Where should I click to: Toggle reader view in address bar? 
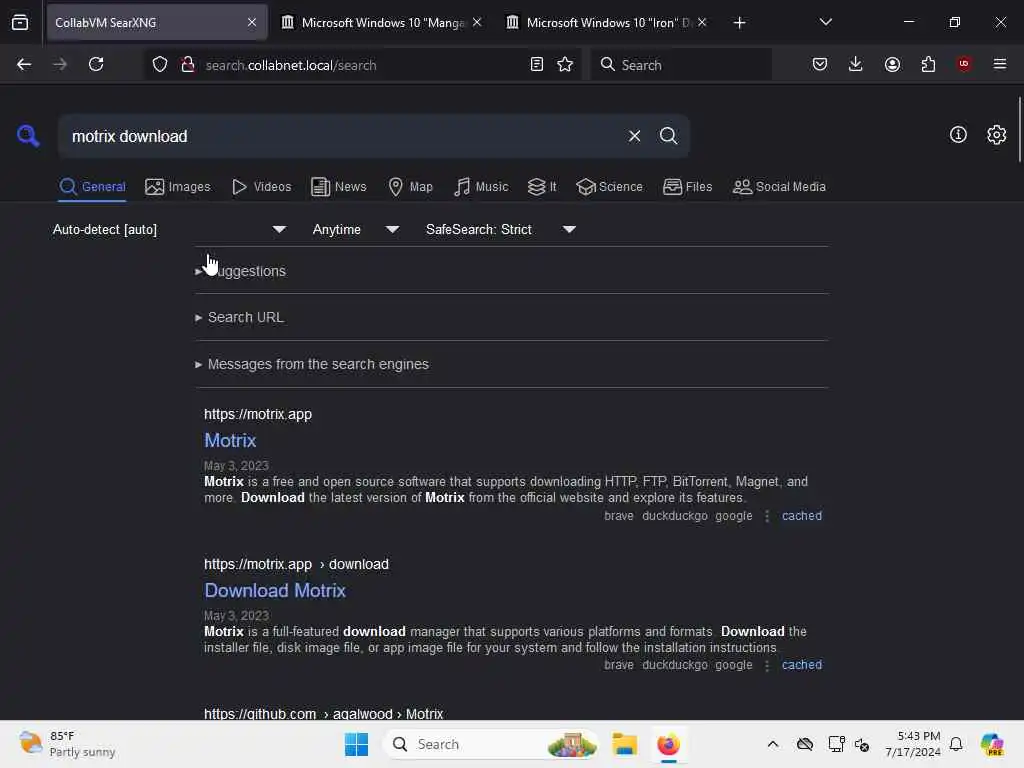(537, 65)
